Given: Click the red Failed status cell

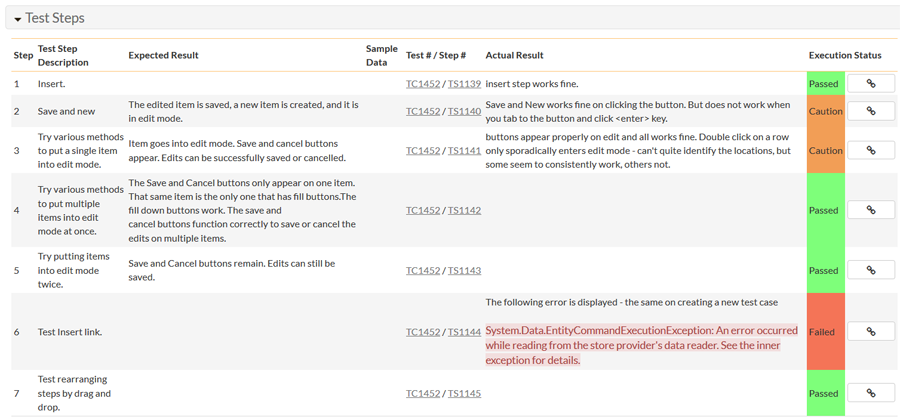Looking at the screenshot, I should [825, 331].
